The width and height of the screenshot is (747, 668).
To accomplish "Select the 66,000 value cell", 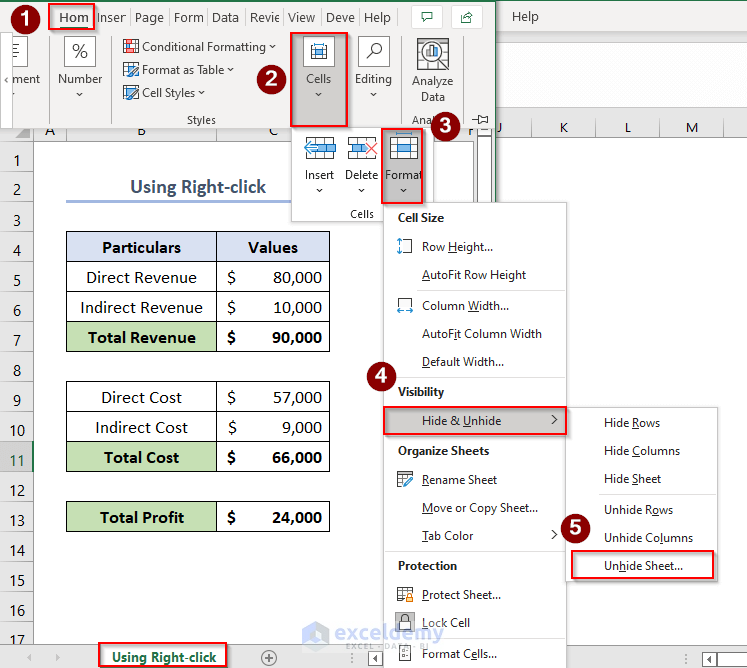I will point(273,457).
